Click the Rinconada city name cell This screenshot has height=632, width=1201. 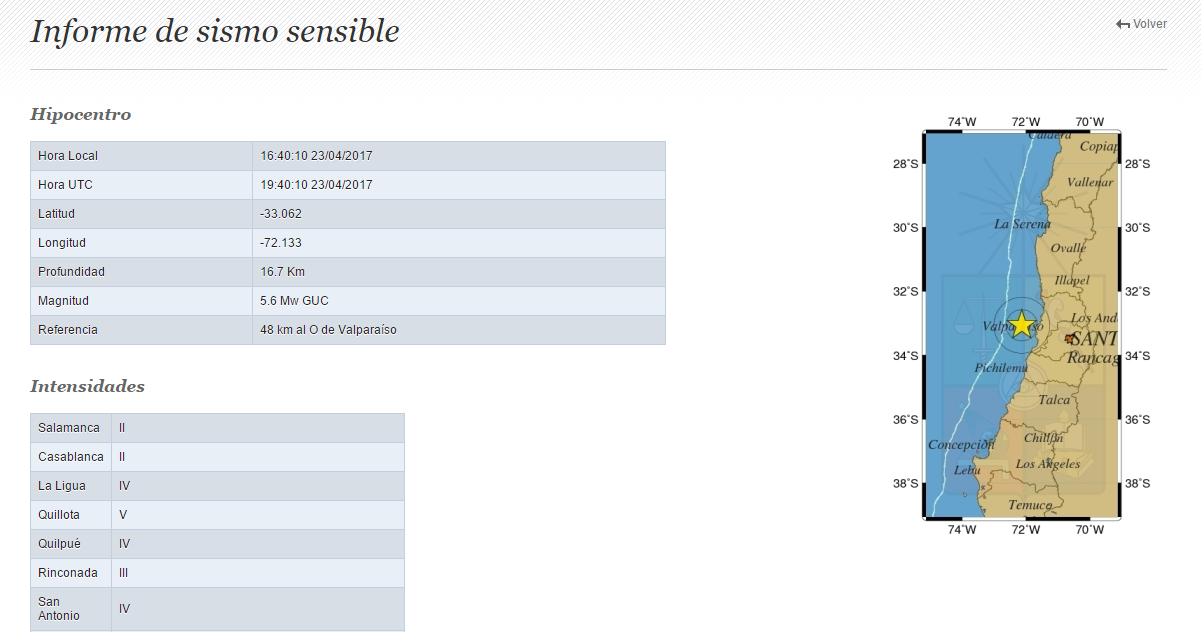(x=68, y=573)
